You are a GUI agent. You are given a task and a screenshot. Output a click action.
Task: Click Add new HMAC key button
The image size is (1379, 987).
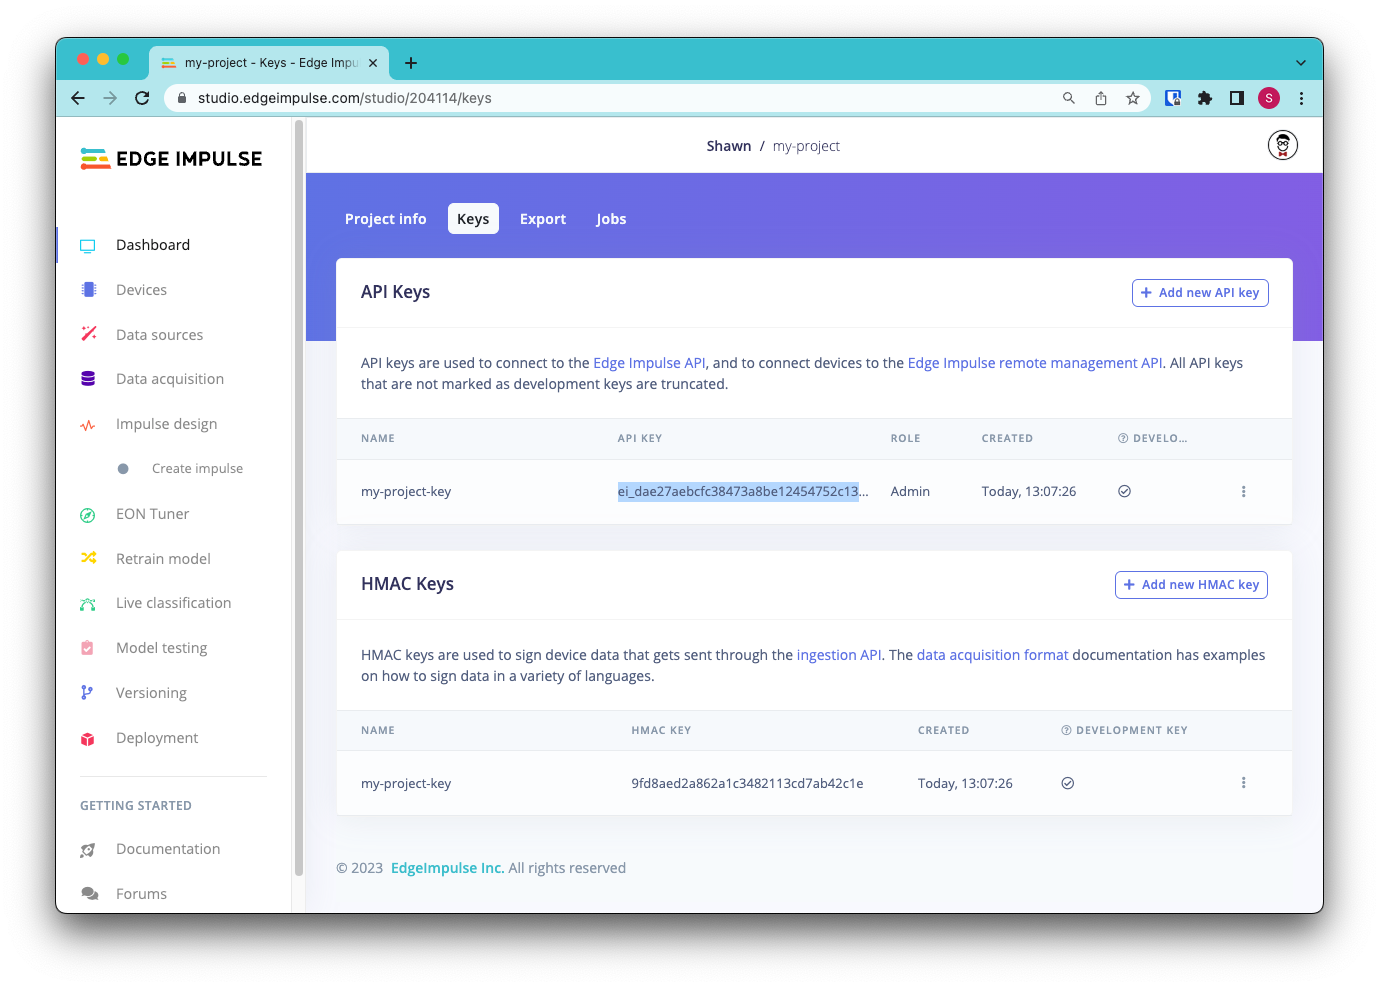point(1191,585)
